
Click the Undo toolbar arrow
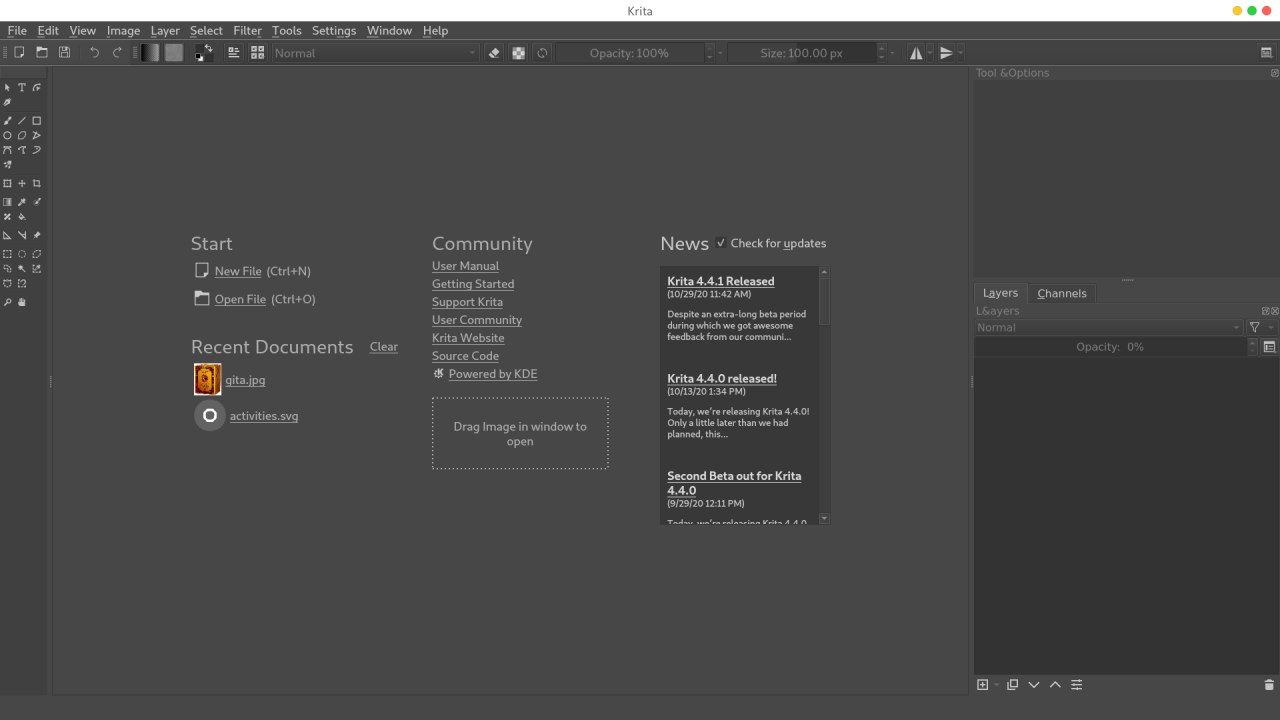click(x=95, y=53)
